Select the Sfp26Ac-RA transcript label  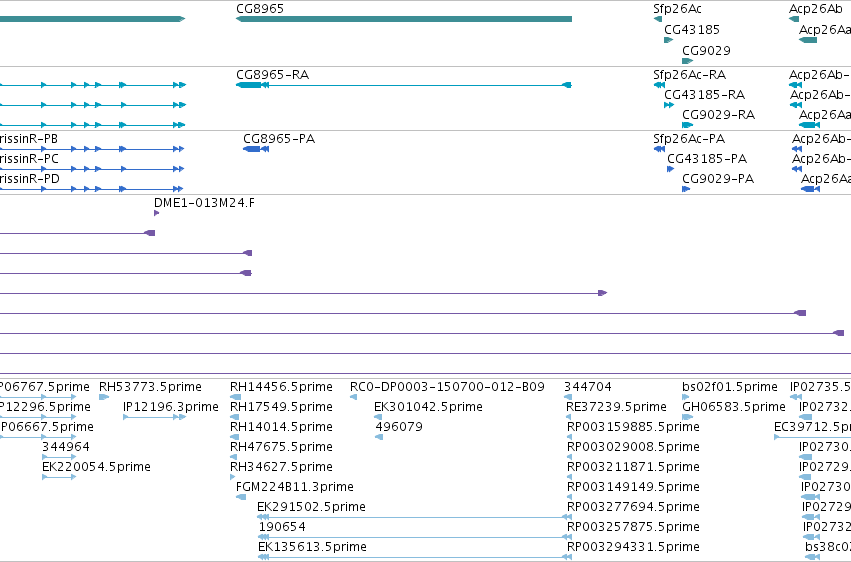point(690,75)
